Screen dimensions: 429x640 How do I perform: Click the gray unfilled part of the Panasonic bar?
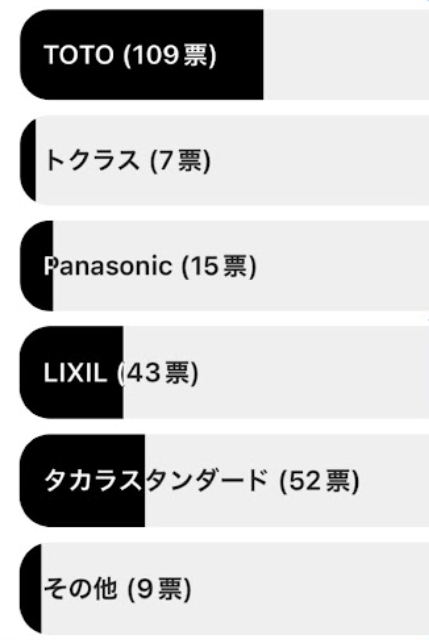click(241, 266)
